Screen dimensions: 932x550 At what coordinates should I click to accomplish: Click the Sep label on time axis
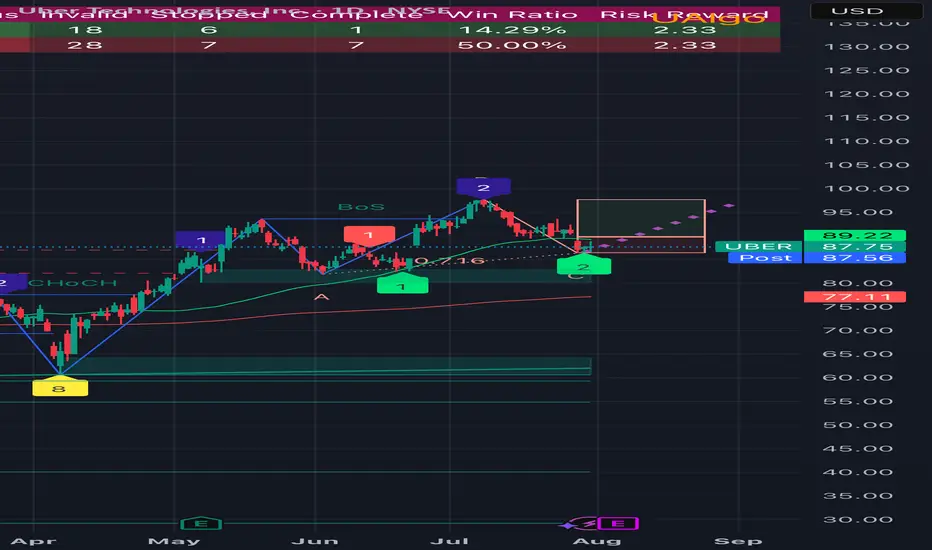point(738,541)
